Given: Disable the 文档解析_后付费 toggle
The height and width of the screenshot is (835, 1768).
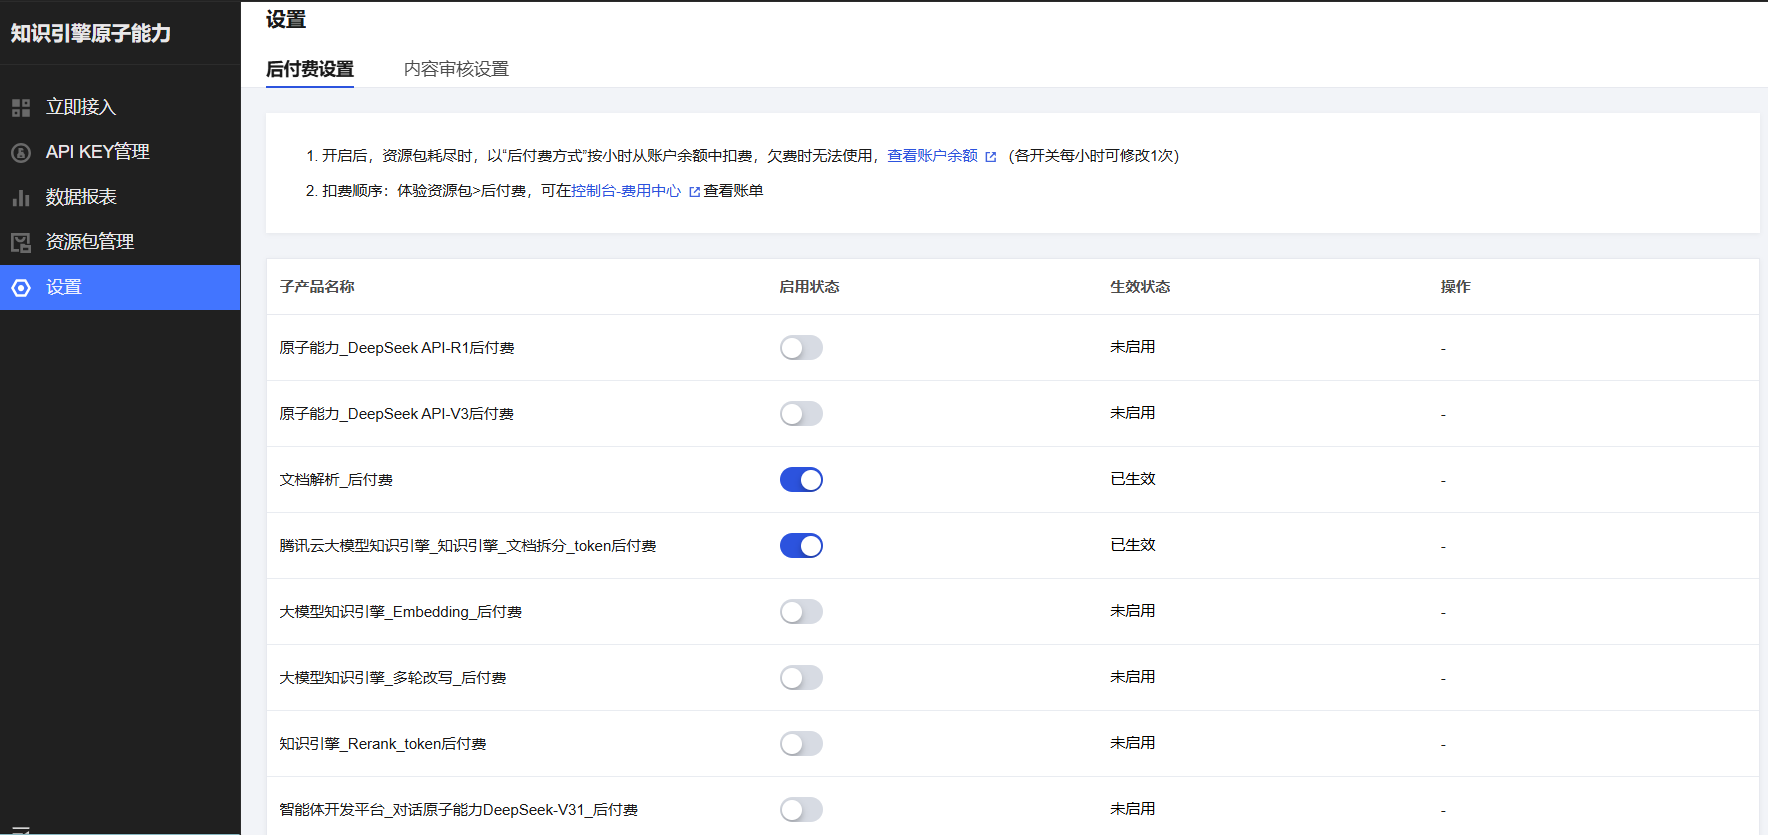Looking at the screenshot, I should 801,480.
